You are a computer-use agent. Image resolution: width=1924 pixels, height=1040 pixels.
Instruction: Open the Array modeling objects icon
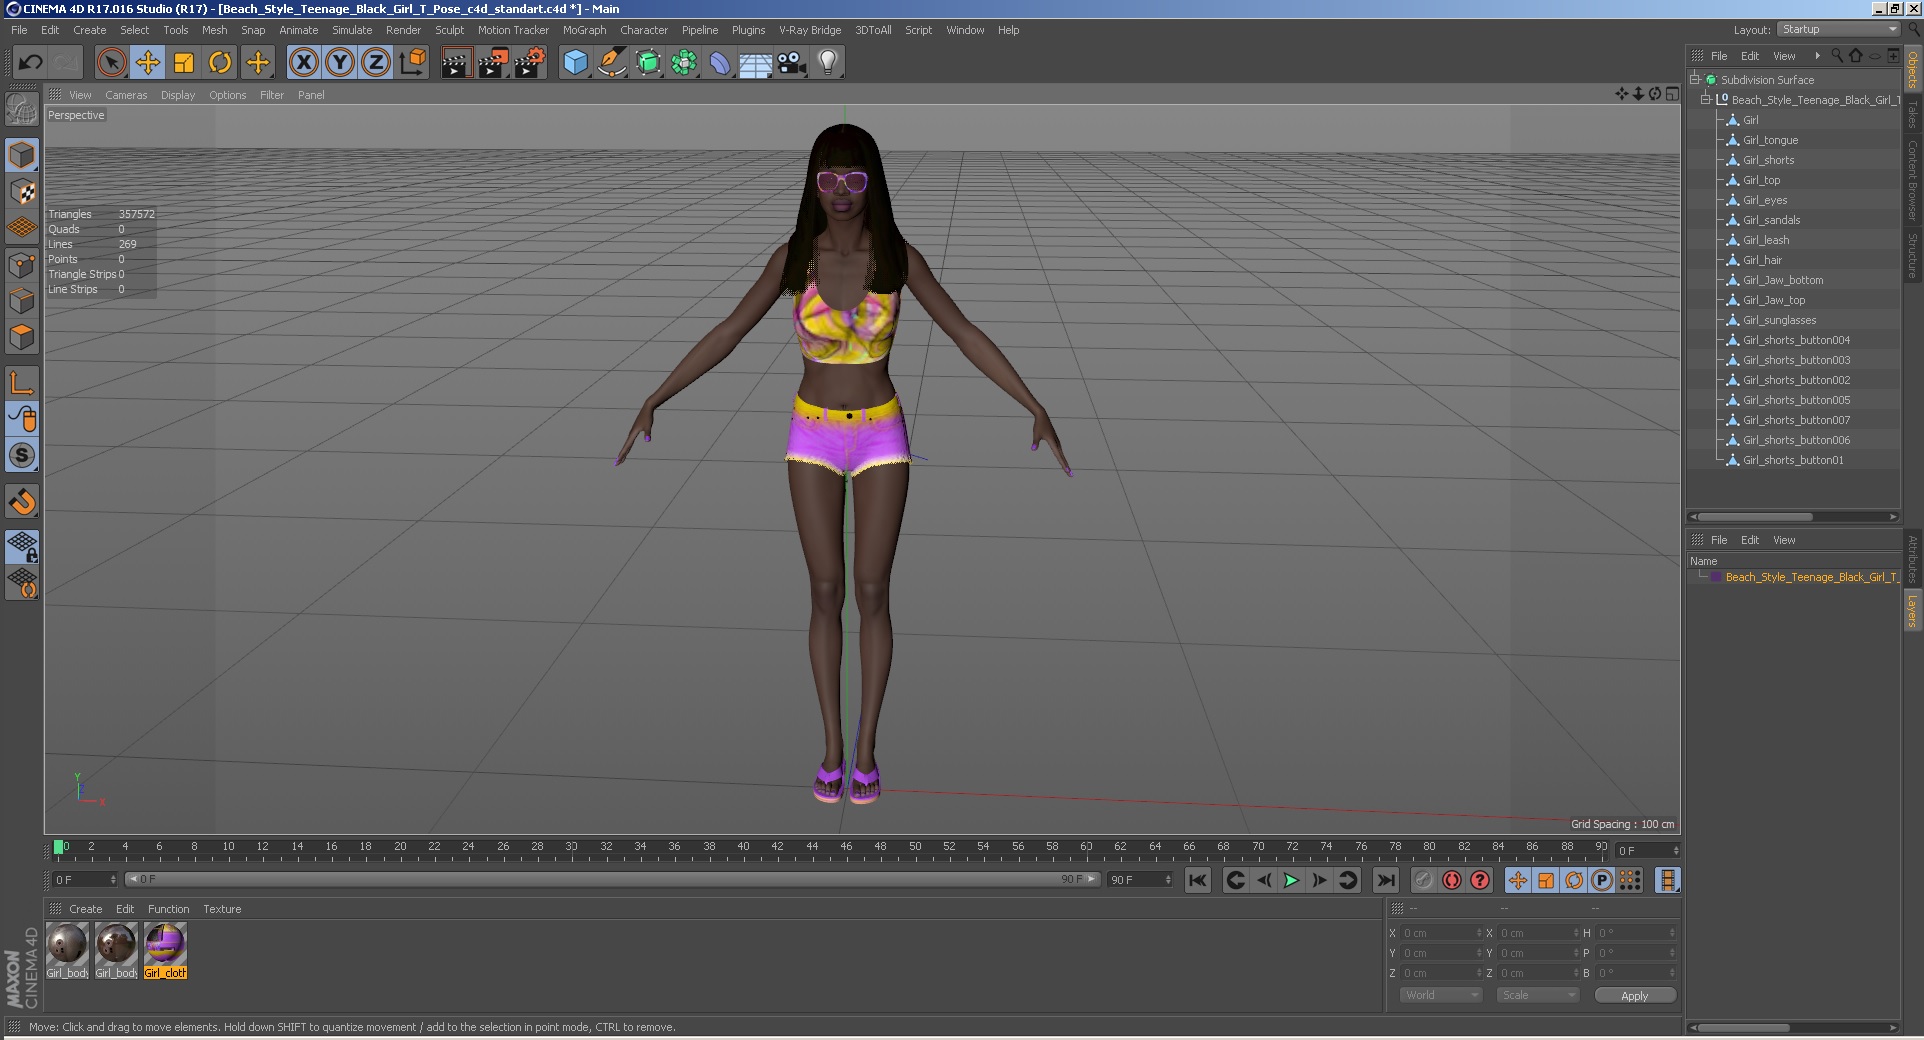pyautogui.click(x=684, y=63)
